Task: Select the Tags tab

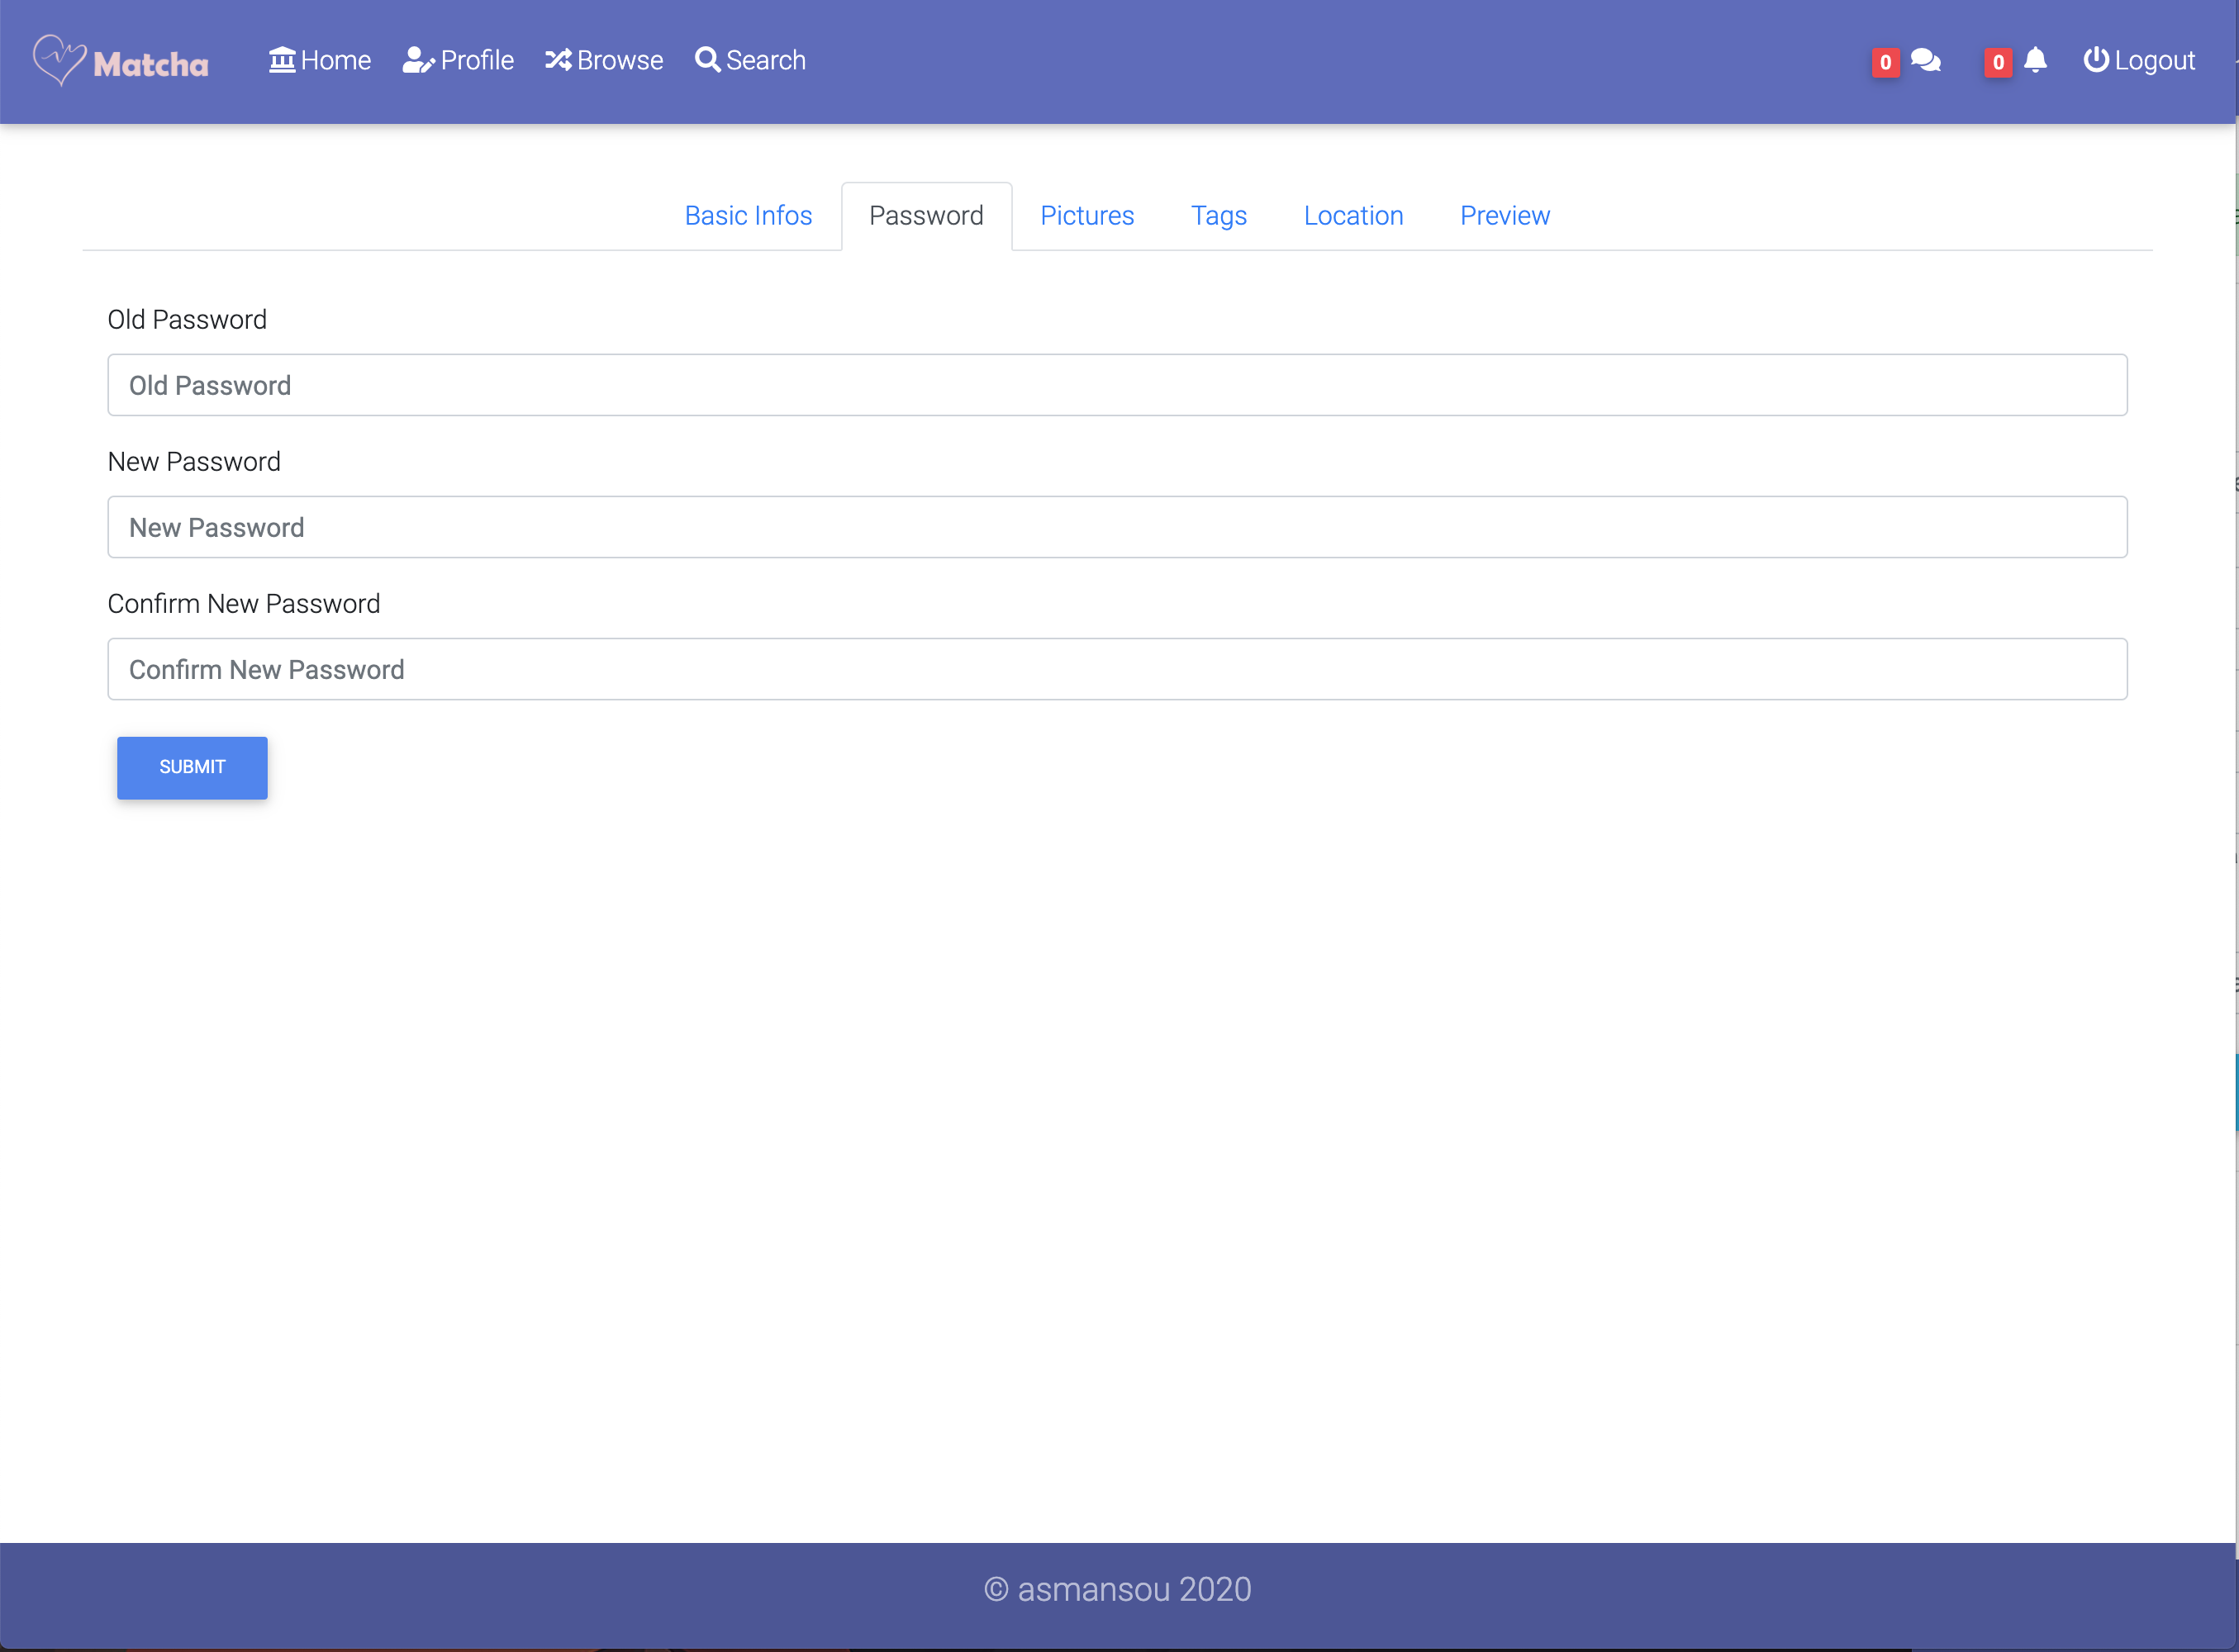Action: point(1218,216)
